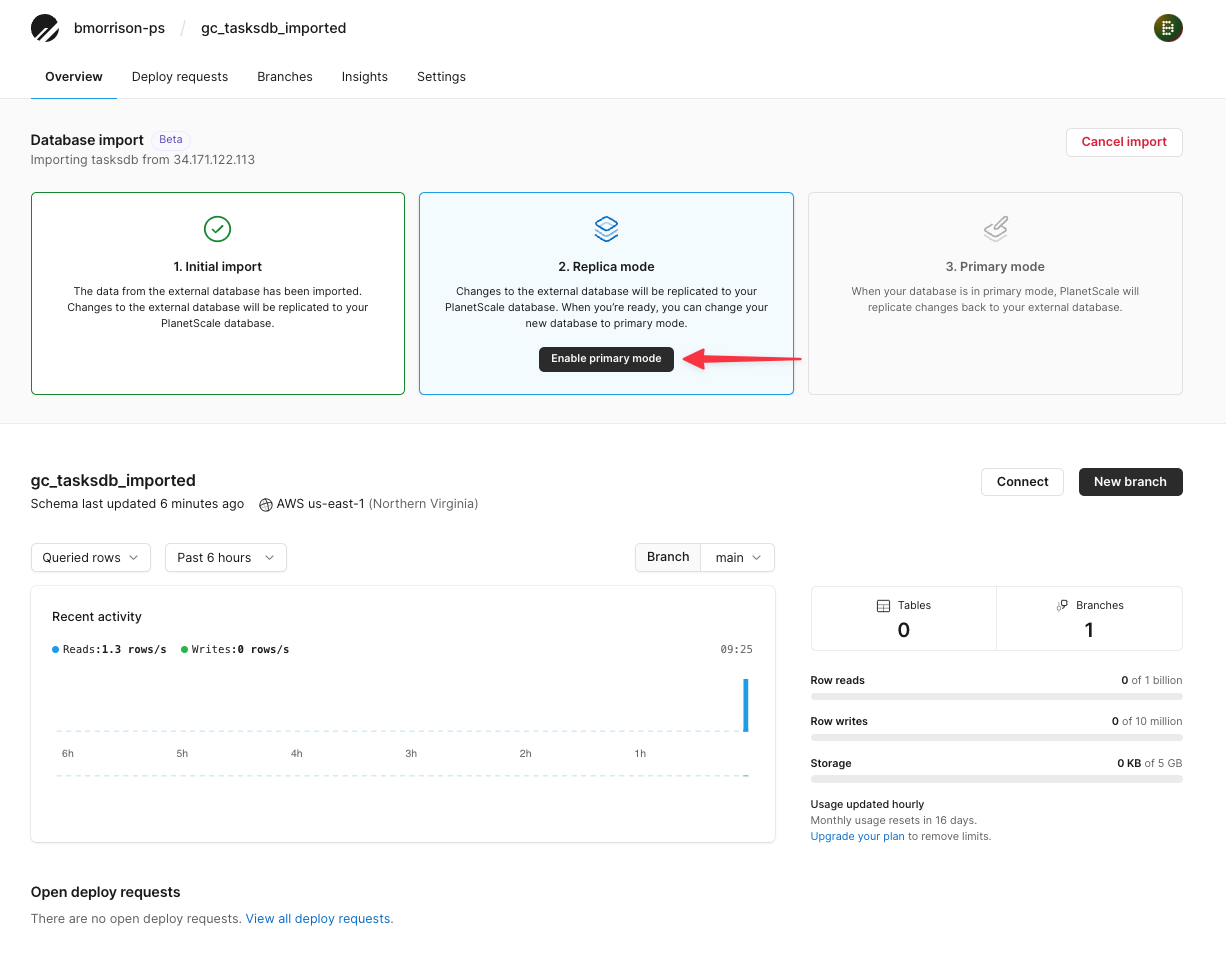Click the Row reads usage bar

click(996, 696)
